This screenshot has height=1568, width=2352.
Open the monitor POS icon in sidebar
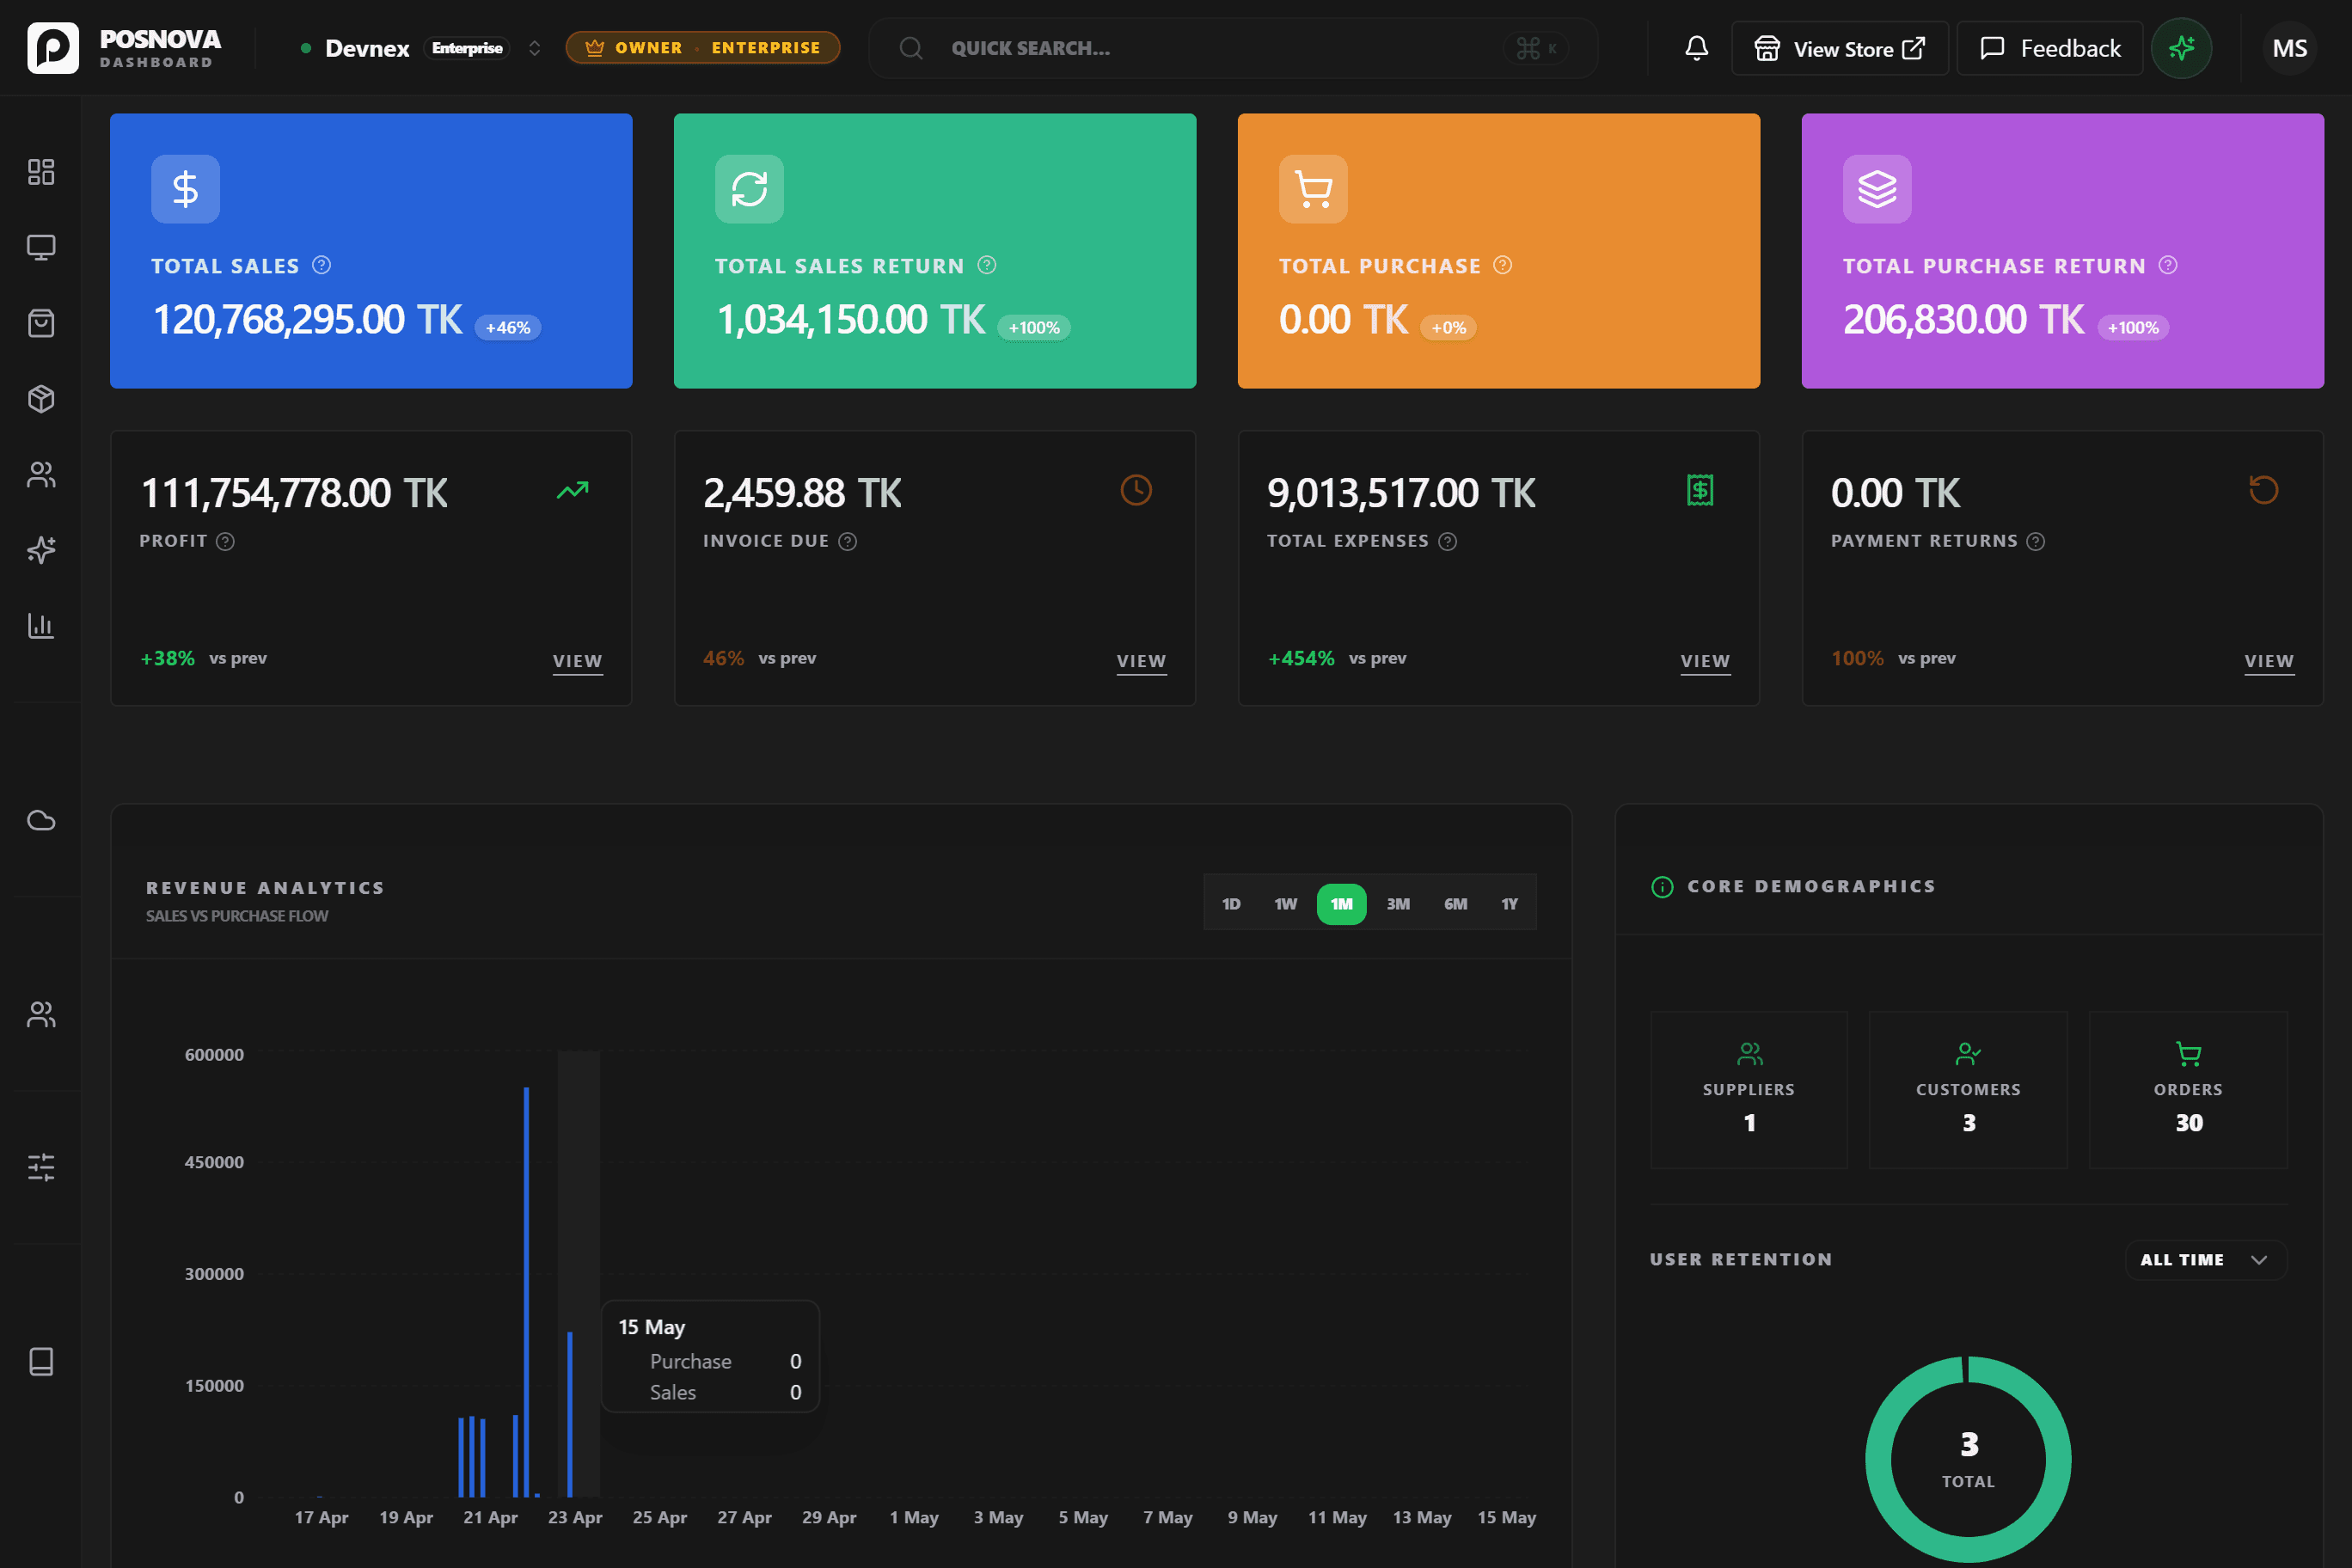[41, 247]
